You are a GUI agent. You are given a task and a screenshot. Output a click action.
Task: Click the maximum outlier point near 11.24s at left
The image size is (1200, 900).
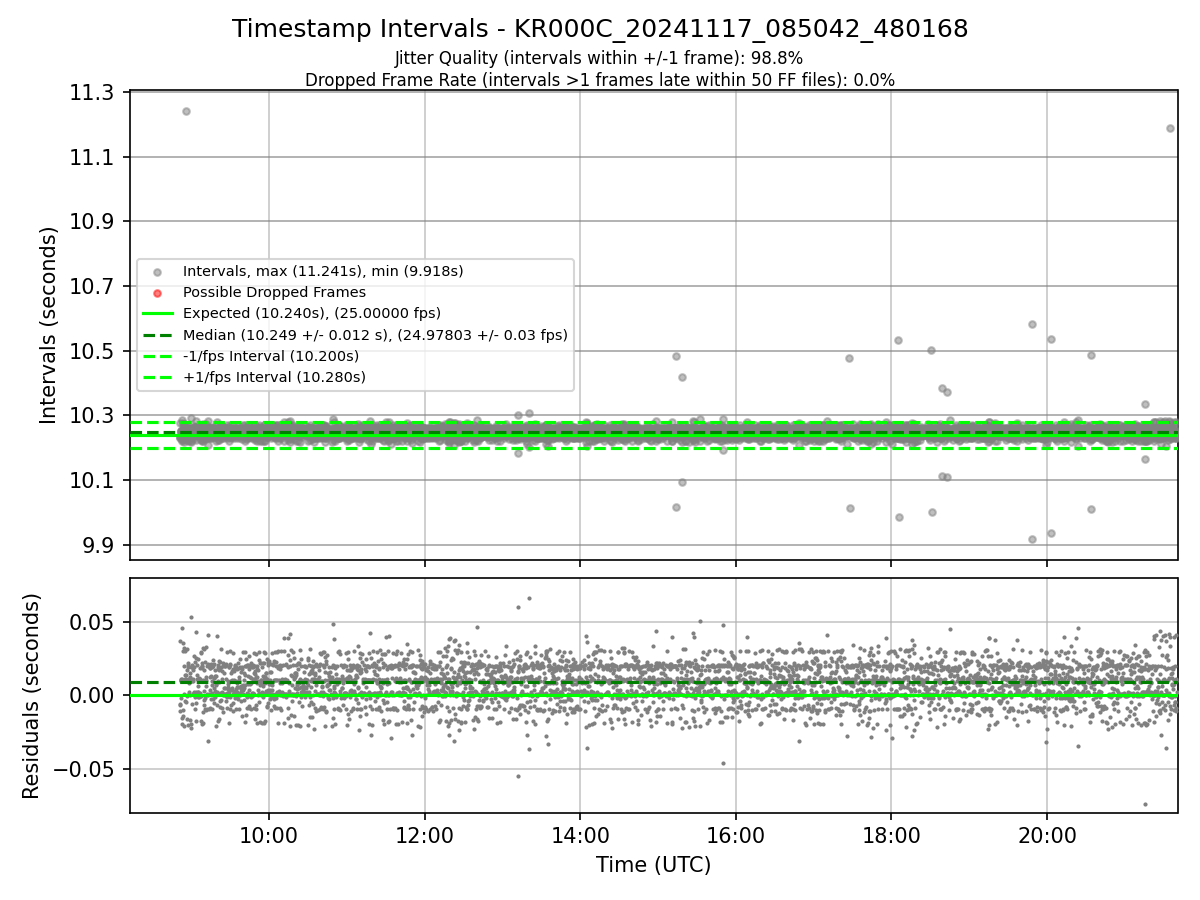186,111
